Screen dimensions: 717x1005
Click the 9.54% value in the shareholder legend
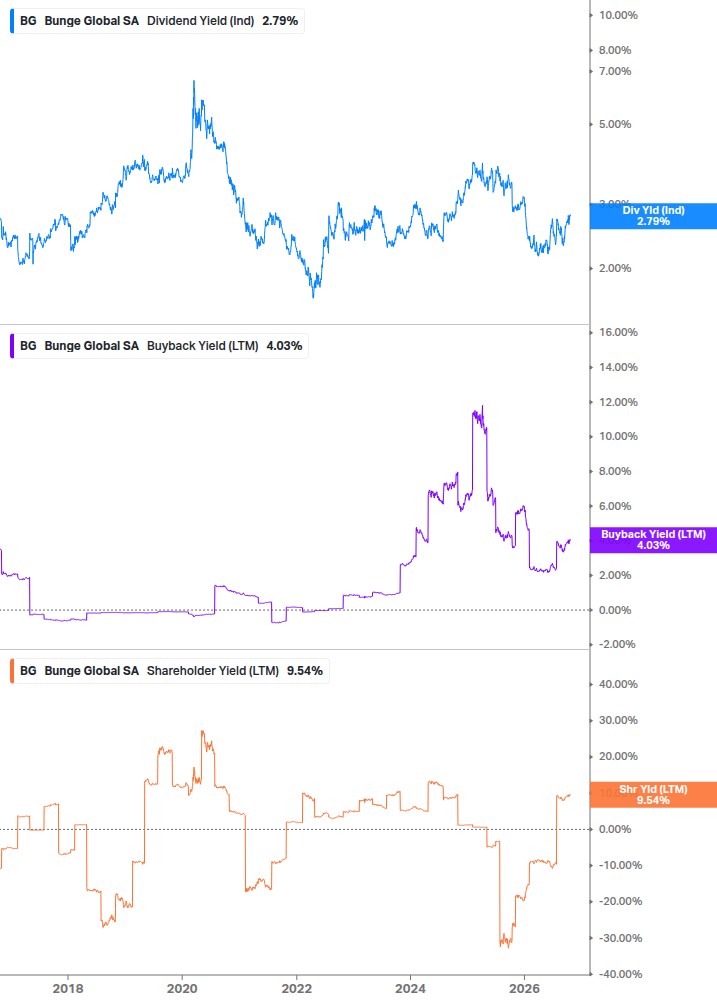click(304, 670)
